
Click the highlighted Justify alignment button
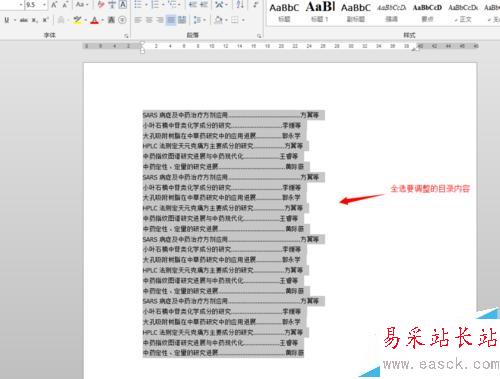coord(171,20)
